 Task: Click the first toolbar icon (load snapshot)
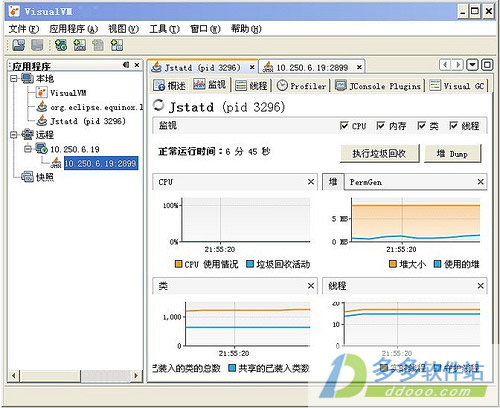[x=19, y=45]
